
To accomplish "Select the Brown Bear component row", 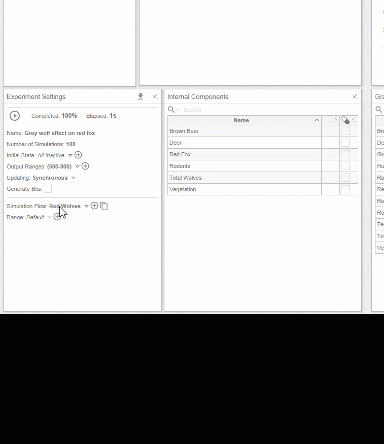I will tap(263, 131).
